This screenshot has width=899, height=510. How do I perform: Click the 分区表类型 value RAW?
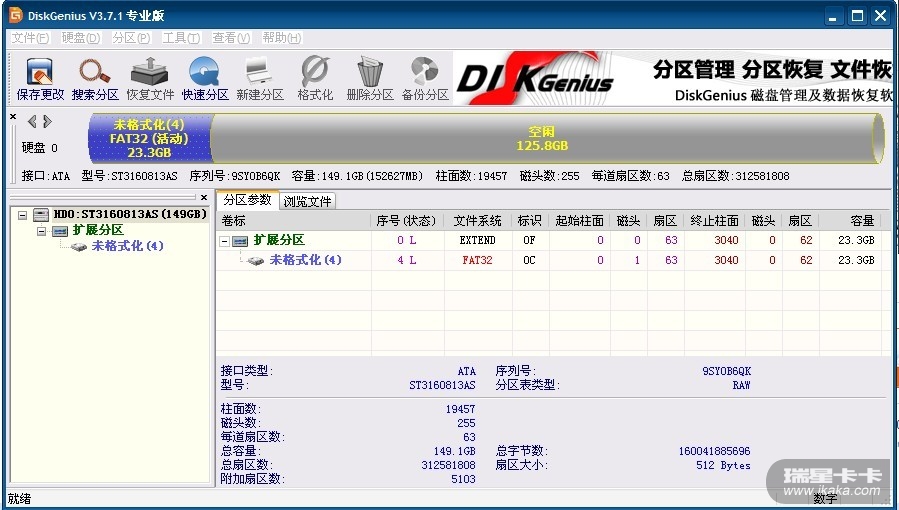(741, 385)
